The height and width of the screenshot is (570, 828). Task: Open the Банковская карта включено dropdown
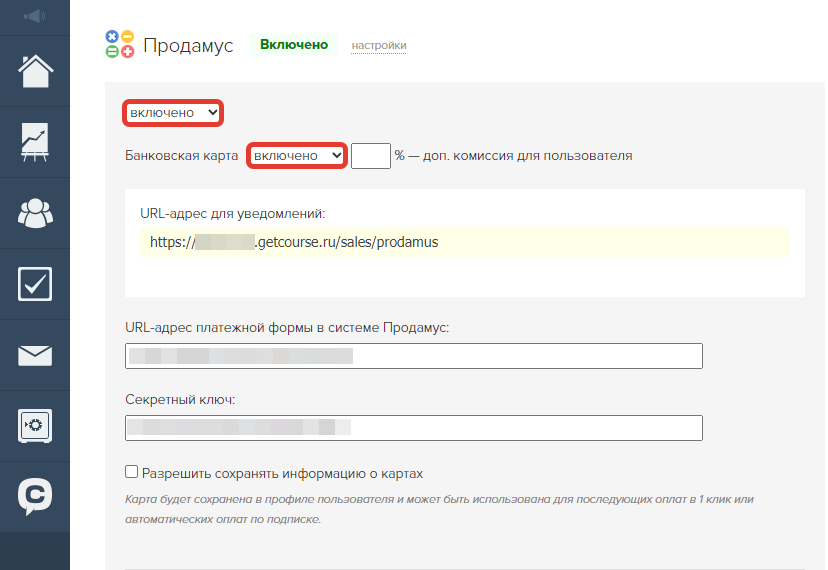[297, 156]
